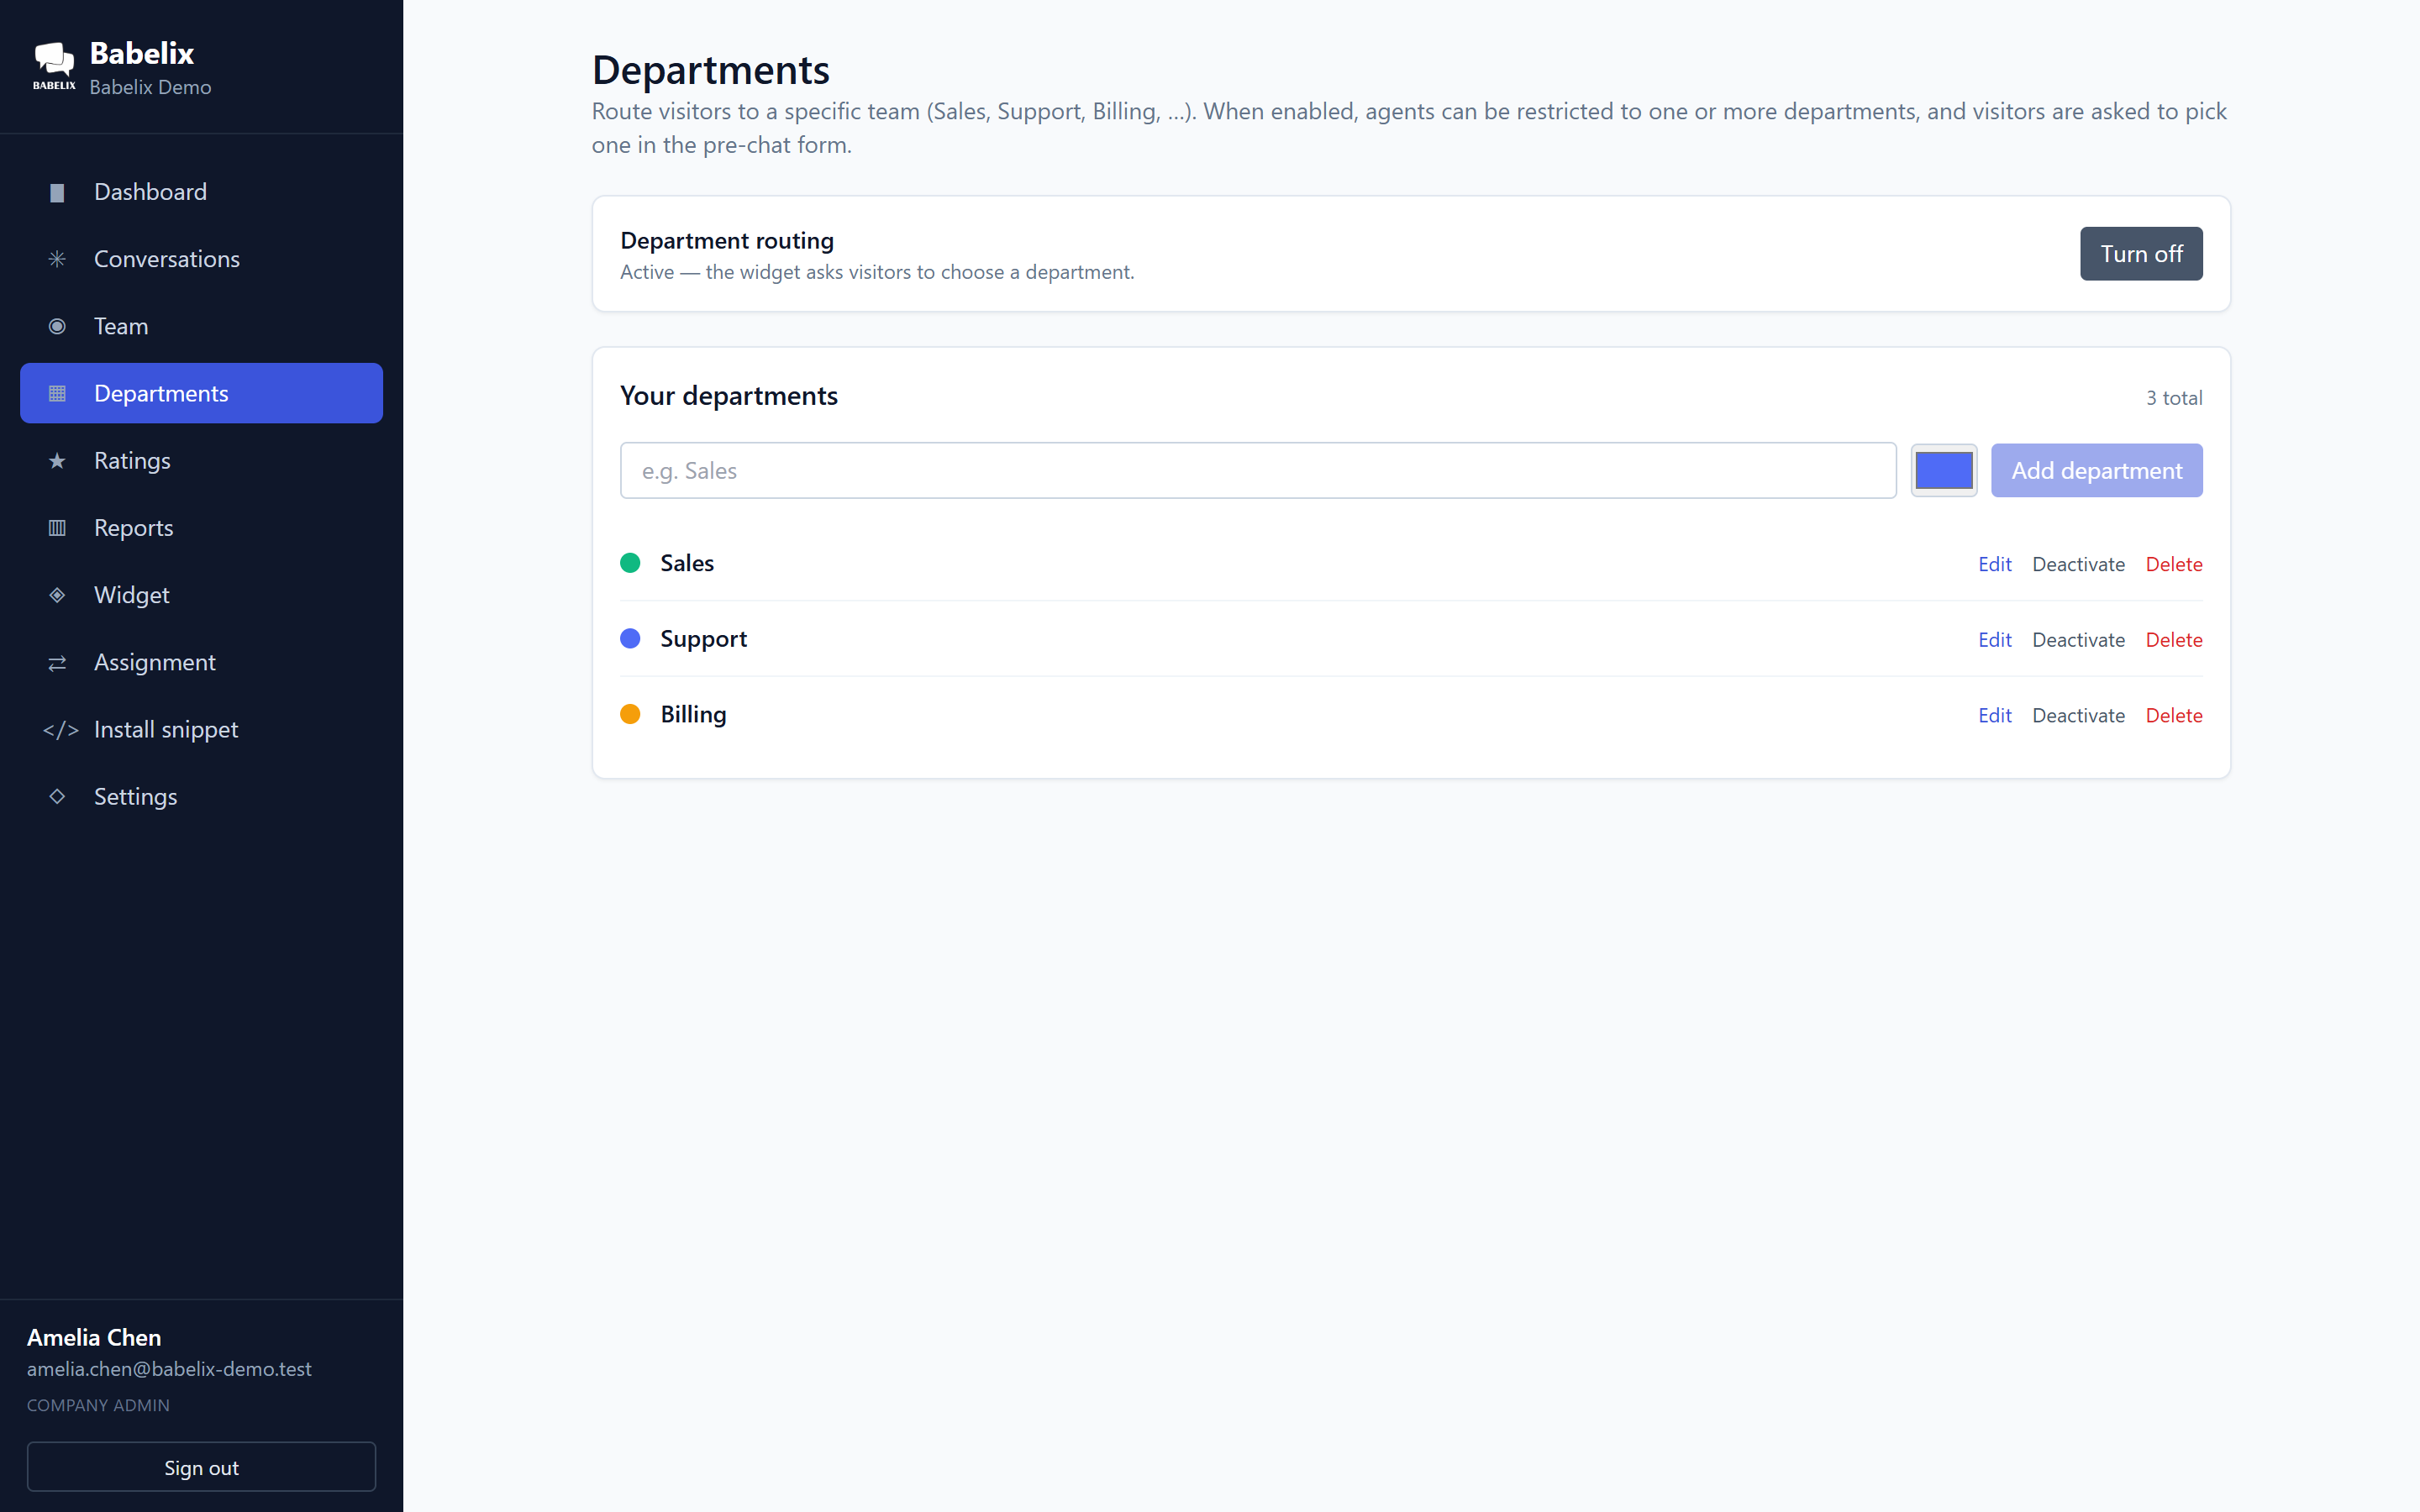Viewport: 2420px width, 1512px height.
Task: Delete the Sales department
Action: (2174, 564)
